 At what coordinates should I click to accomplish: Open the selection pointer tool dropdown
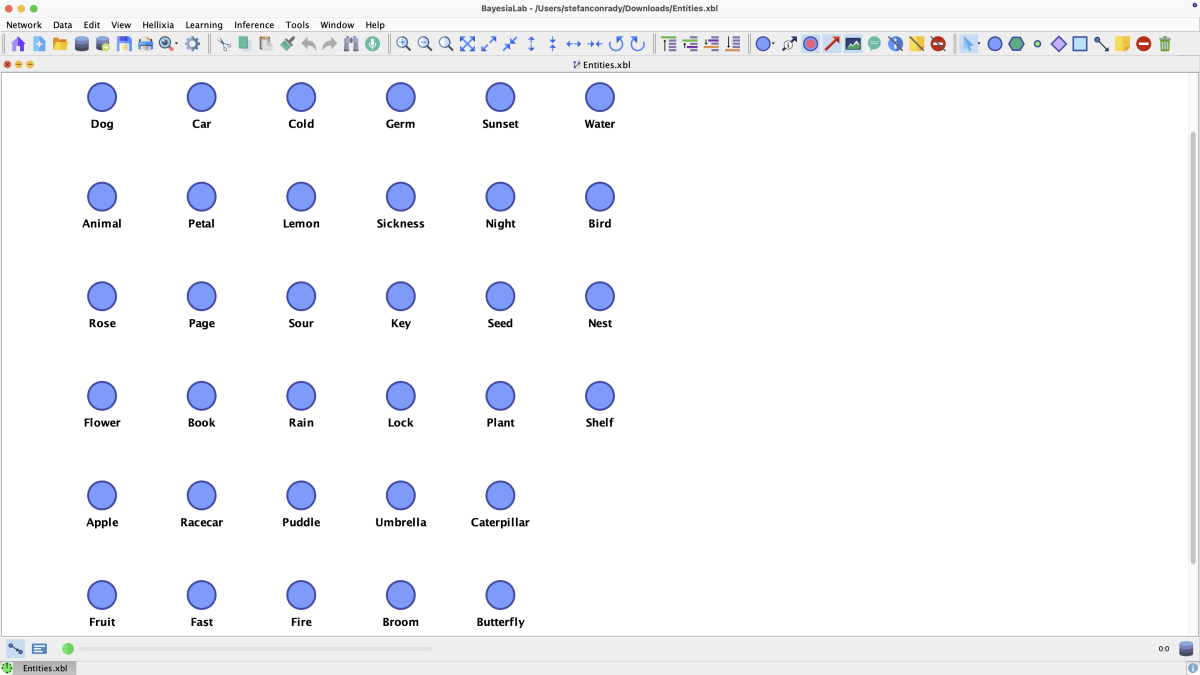(x=978, y=45)
